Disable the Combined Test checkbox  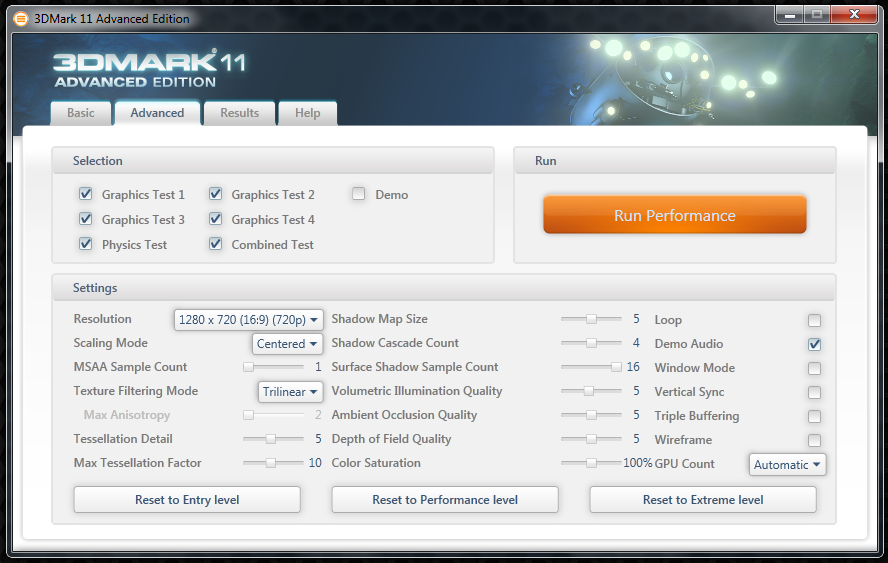coord(215,244)
